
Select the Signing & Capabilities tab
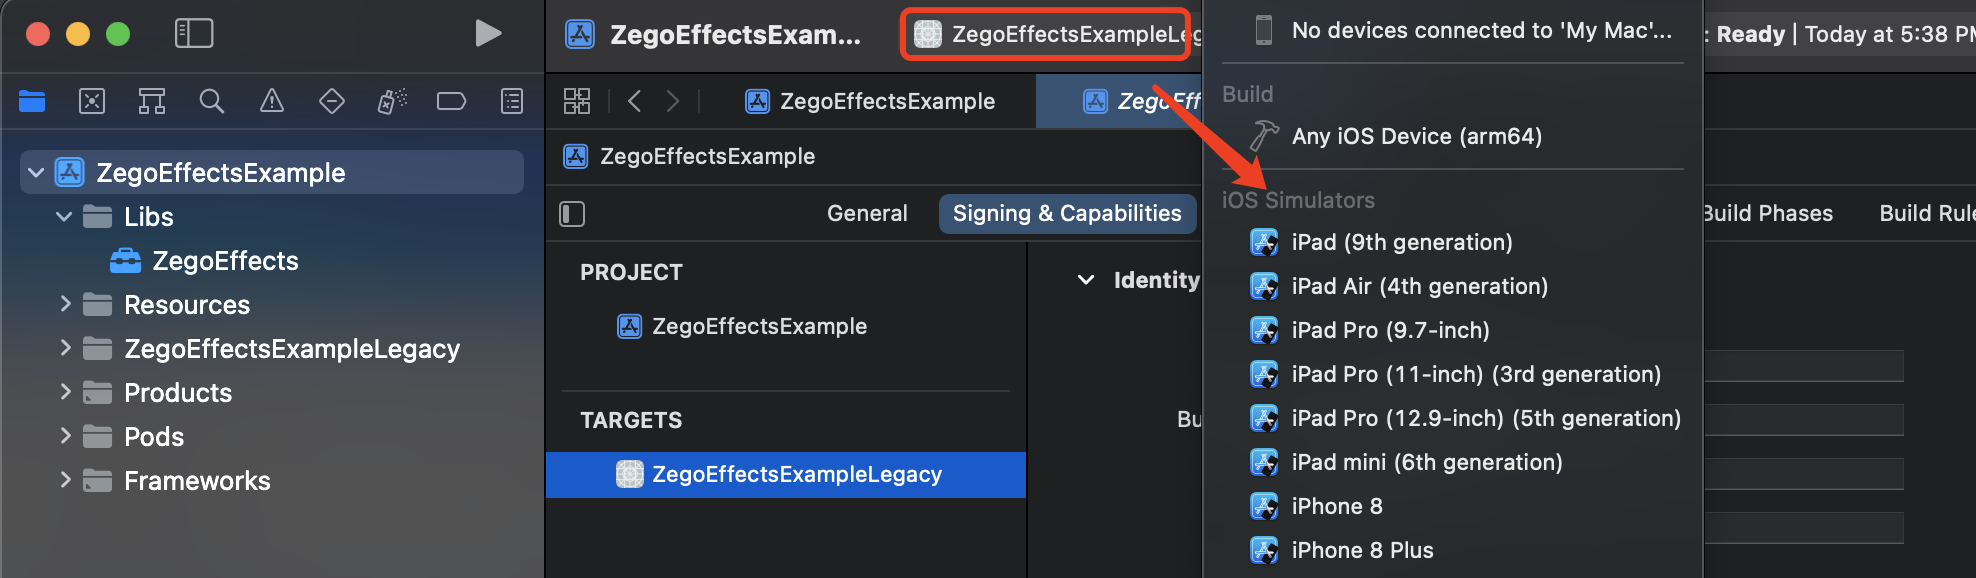[x=1067, y=213]
